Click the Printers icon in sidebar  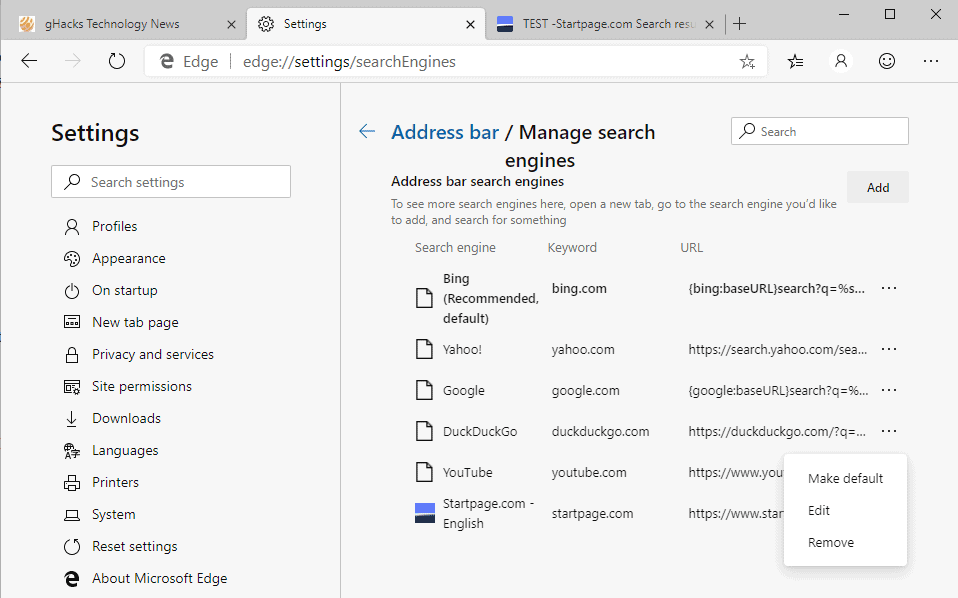click(x=71, y=483)
